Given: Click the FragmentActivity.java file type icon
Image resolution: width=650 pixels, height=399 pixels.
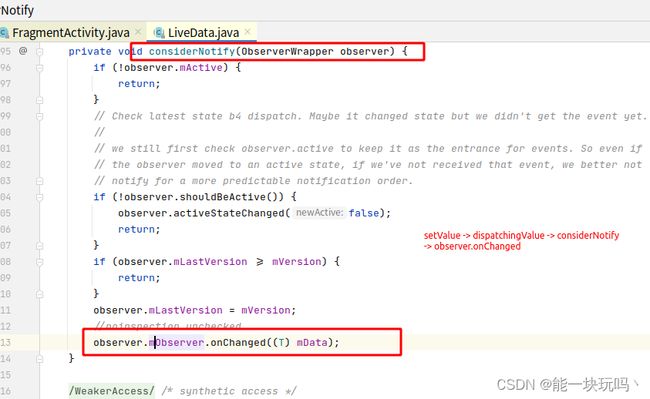Looking at the screenshot, I should coord(4,33).
